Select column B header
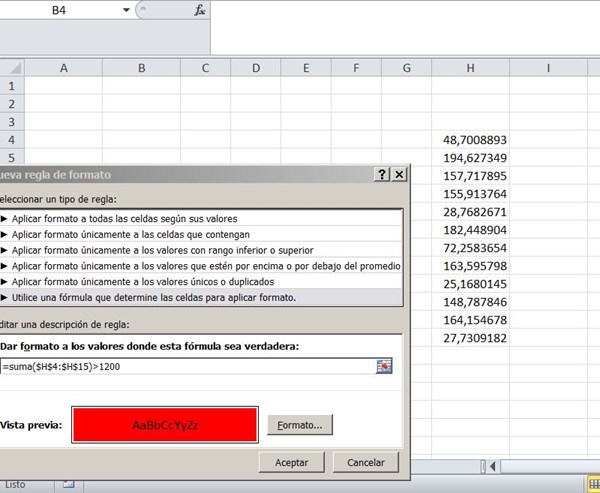Viewport: 600px width, 493px height. [x=141, y=68]
